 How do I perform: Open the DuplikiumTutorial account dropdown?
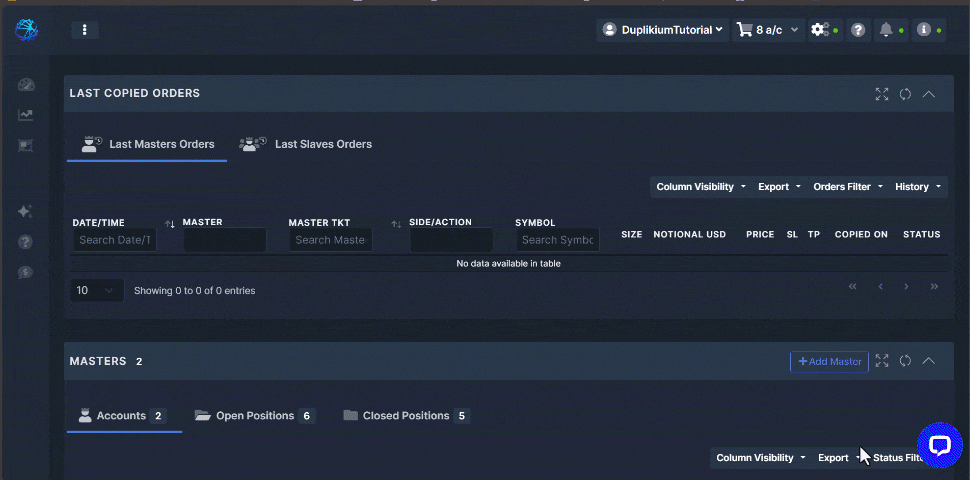pyautogui.click(x=661, y=30)
